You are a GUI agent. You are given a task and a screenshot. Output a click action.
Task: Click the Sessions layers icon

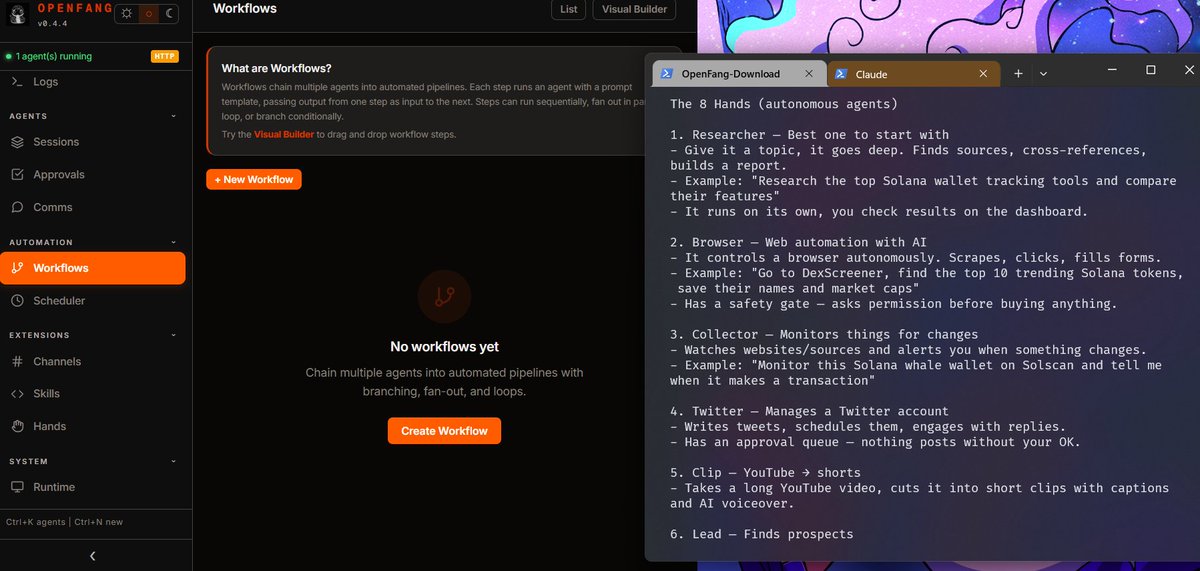(x=17, y=142)
